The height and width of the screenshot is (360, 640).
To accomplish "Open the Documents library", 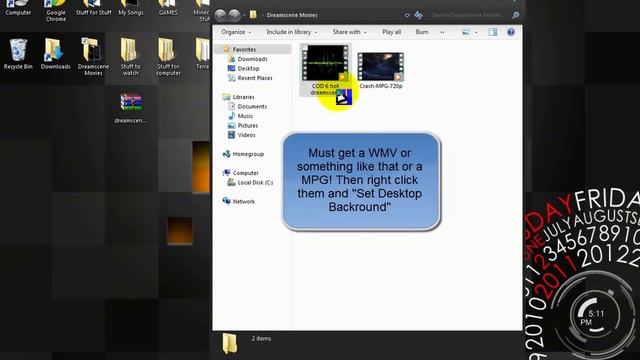I will click(252, 107).
